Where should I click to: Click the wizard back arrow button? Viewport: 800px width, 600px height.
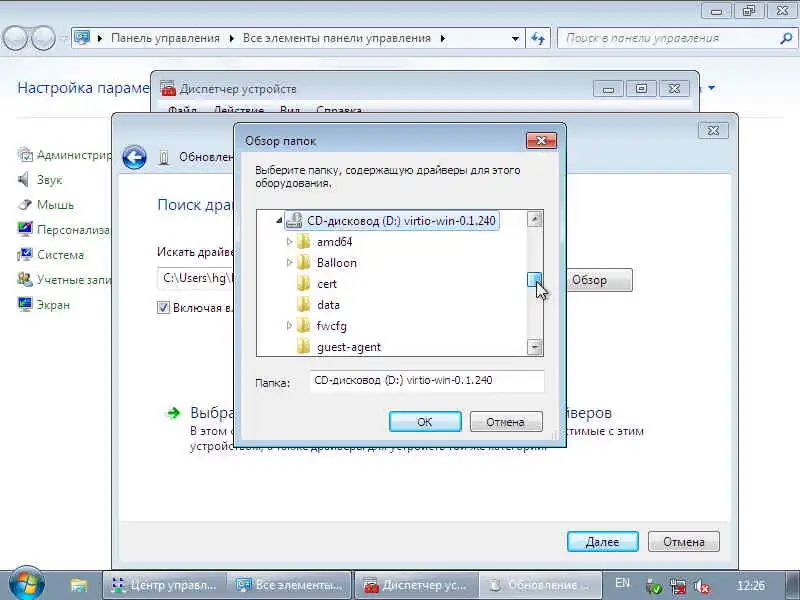134,157
